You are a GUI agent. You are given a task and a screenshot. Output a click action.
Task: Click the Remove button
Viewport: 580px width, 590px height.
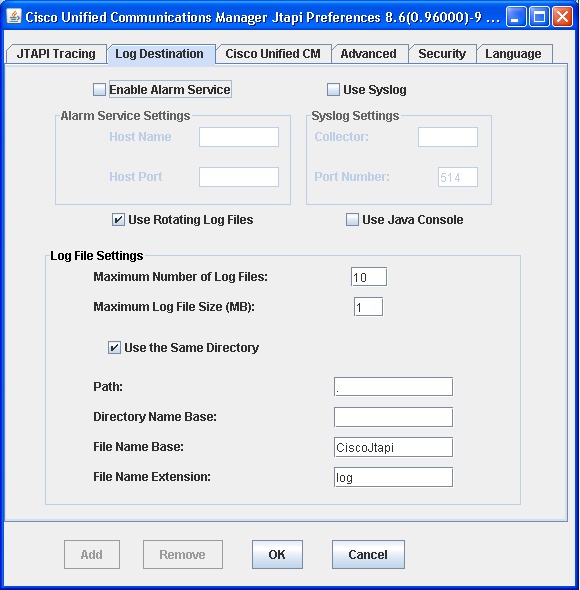183,555
